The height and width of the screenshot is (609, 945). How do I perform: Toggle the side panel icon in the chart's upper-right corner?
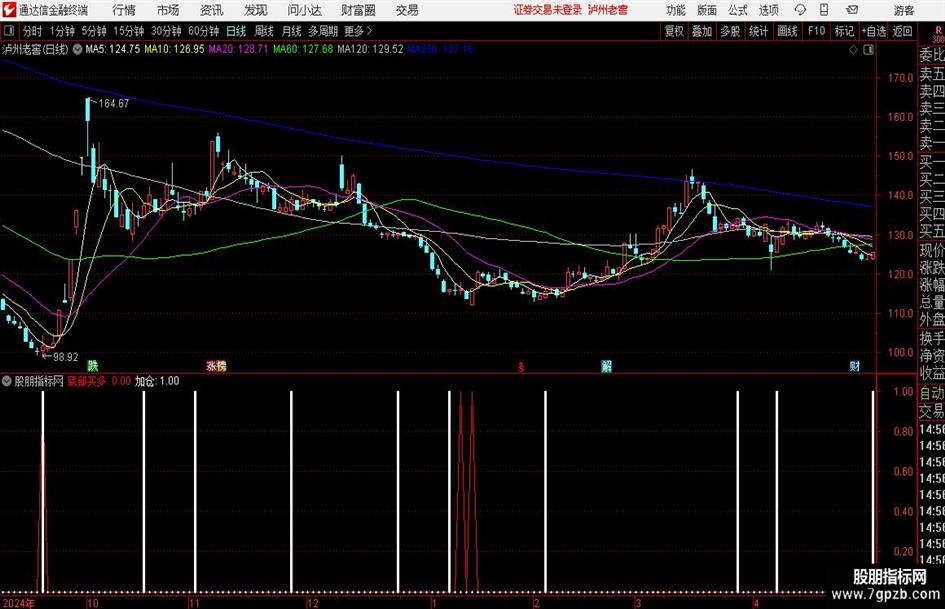(868, 49)
